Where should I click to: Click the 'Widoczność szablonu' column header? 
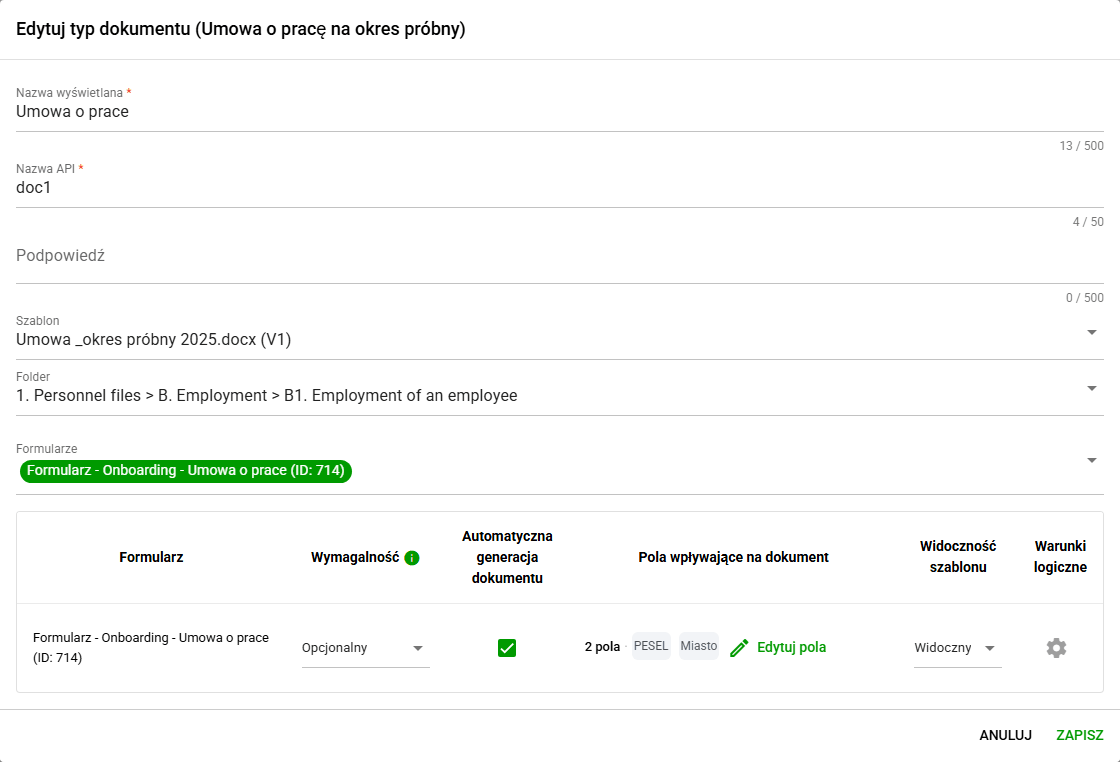[958, 556]
